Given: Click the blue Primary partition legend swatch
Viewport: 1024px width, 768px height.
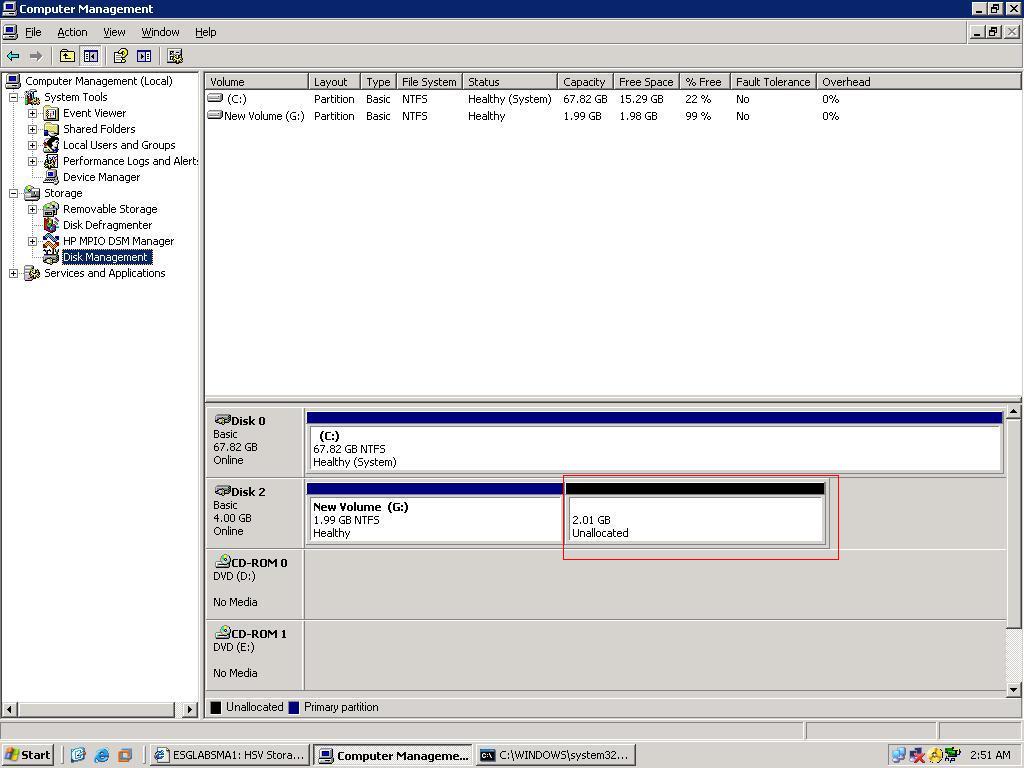Looking at the screenshot, I should coord(294,707).
